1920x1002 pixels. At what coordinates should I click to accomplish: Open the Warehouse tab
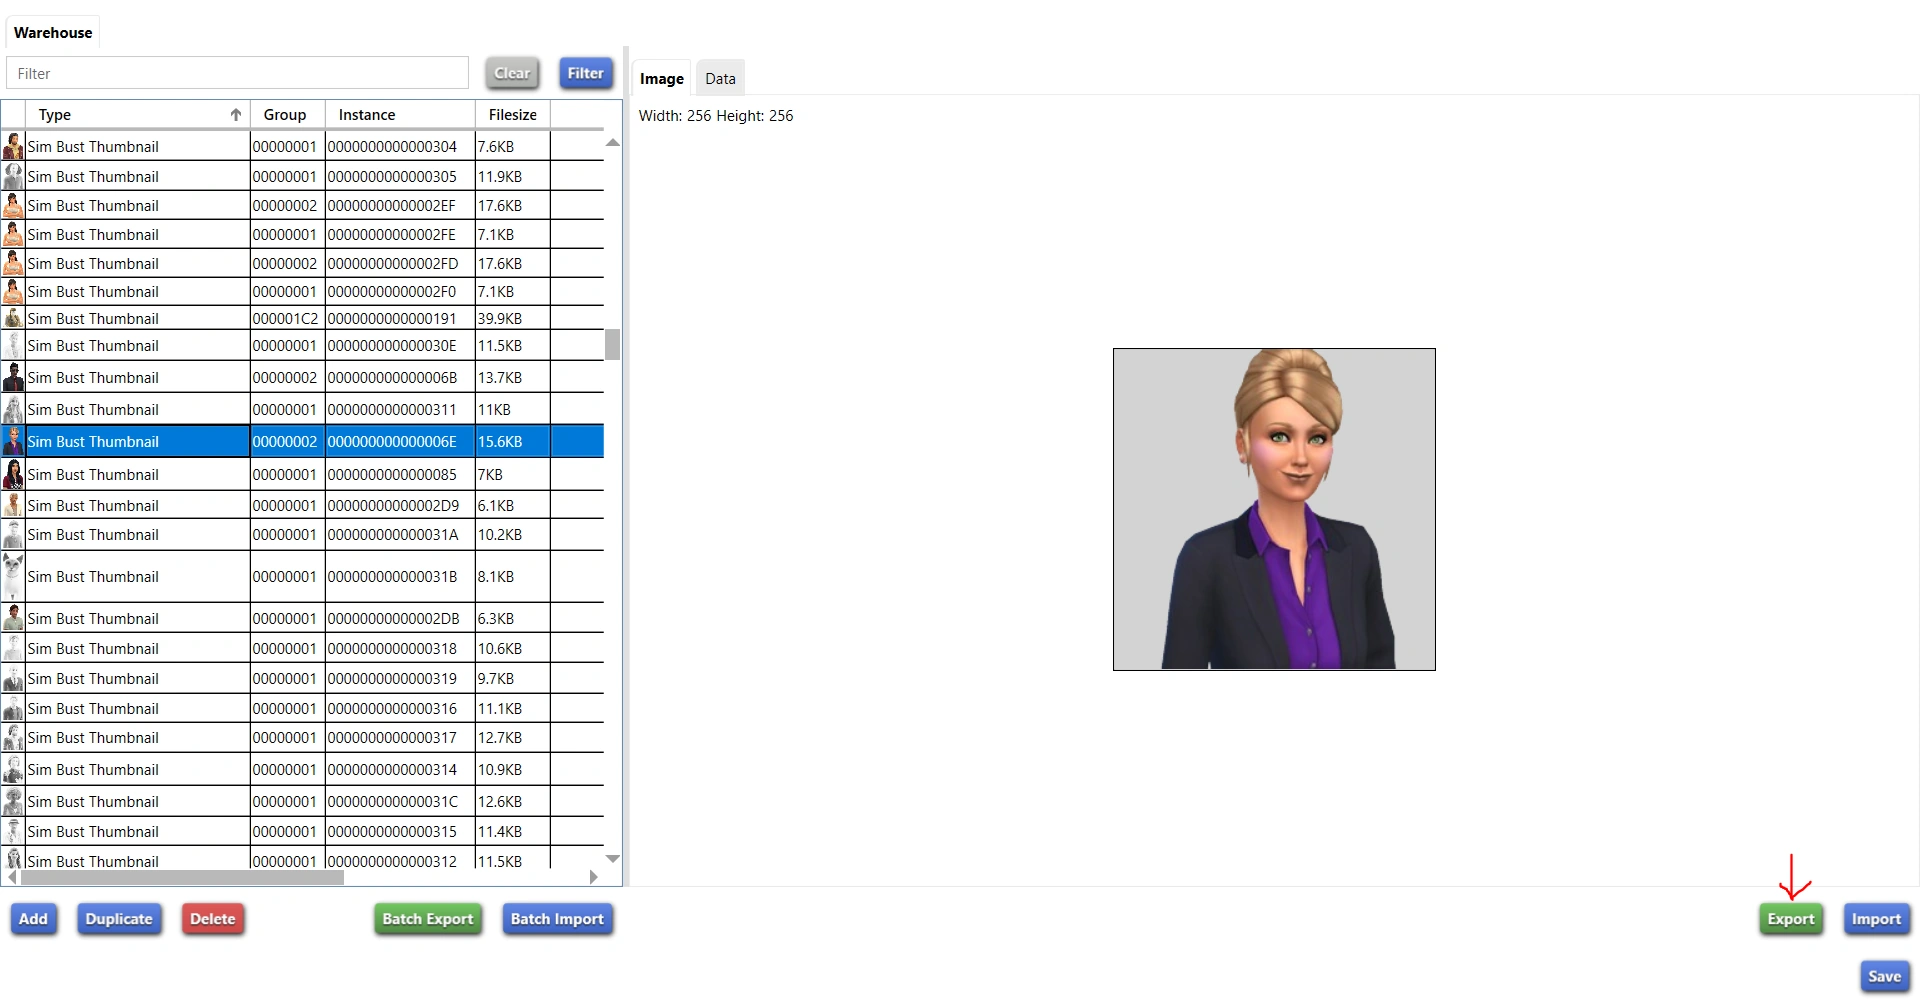[53, 32]
